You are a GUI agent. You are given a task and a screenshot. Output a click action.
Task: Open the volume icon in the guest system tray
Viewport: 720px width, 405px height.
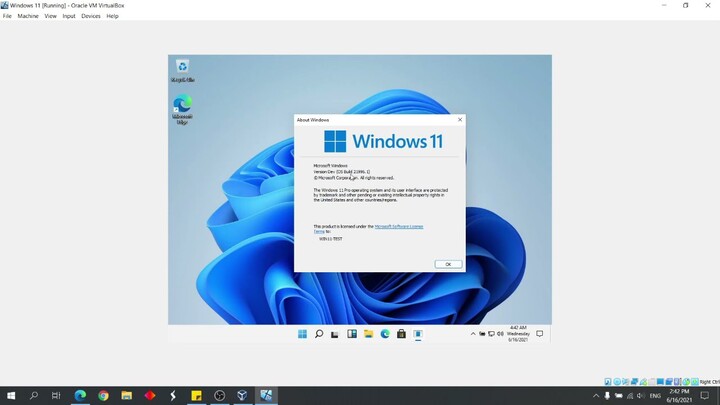(x=500, y=334)
